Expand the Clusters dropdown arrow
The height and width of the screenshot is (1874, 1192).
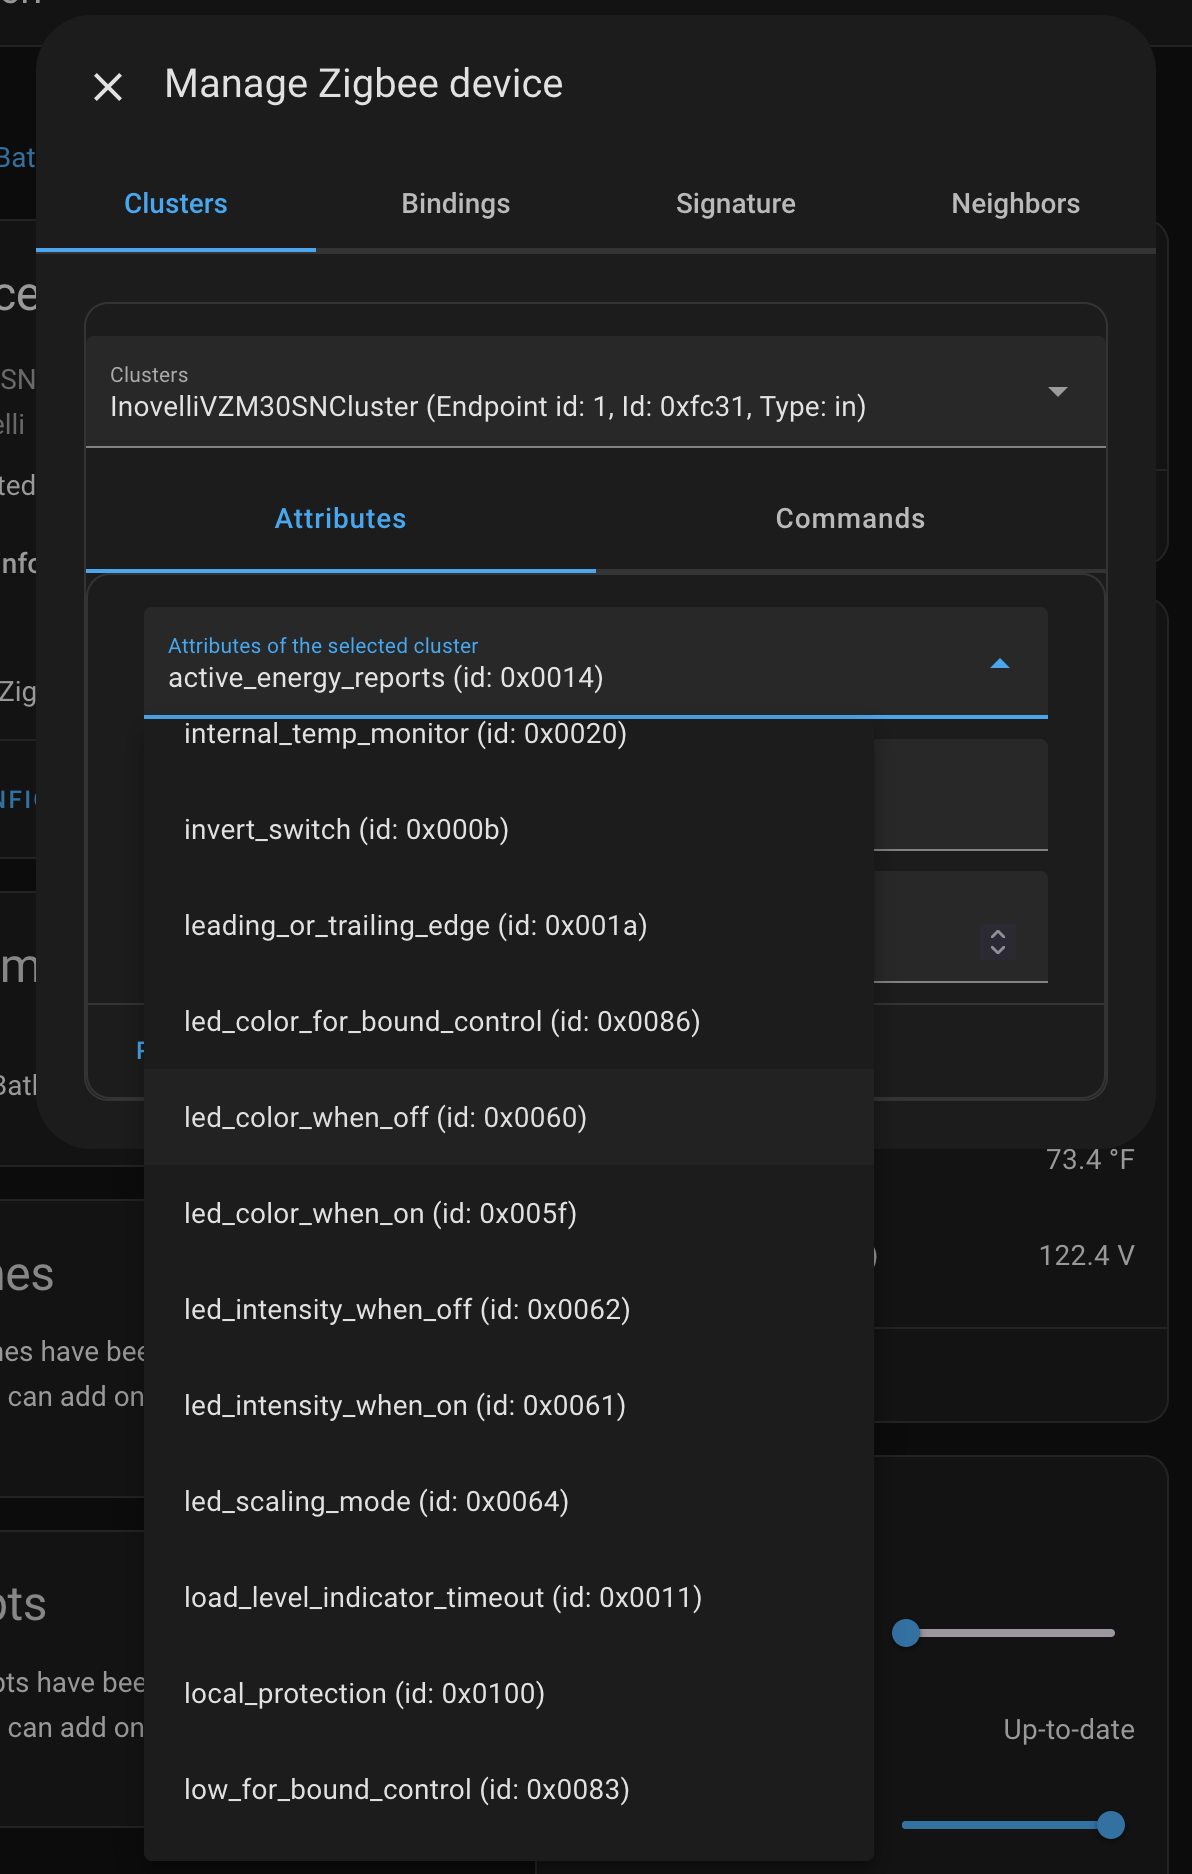tap(1057, 392)
